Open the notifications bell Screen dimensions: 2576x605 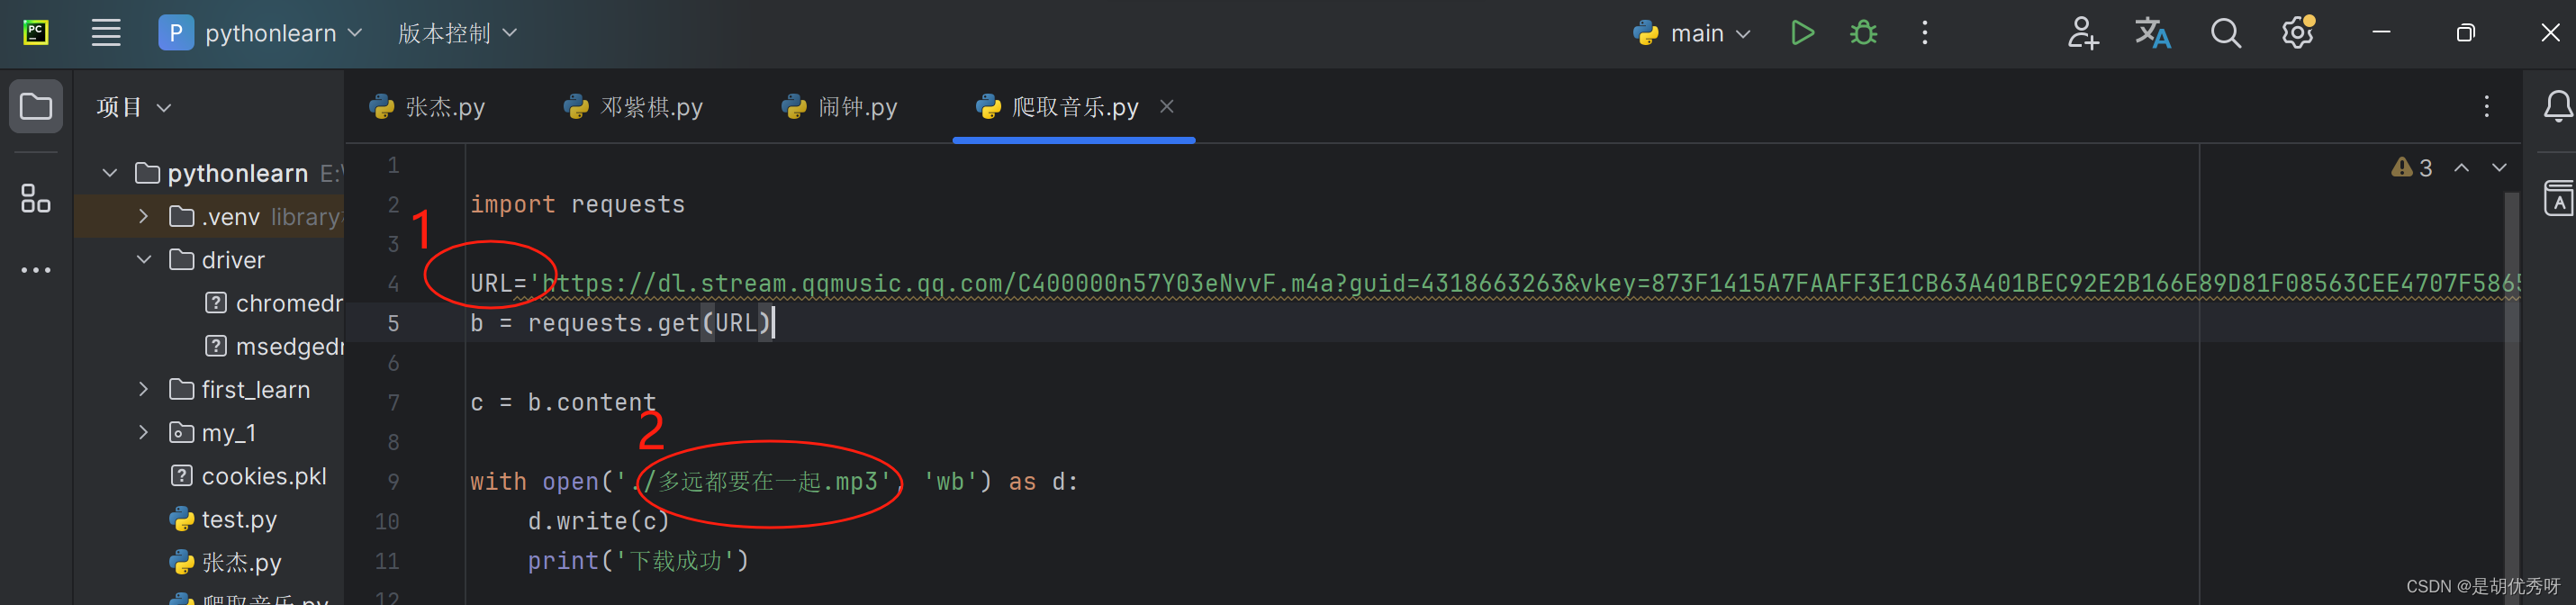(x=2558, y=106)
